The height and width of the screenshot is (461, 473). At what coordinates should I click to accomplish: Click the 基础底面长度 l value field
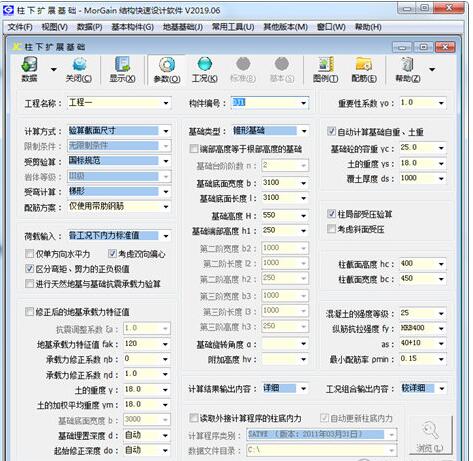[x=285, y=198]
